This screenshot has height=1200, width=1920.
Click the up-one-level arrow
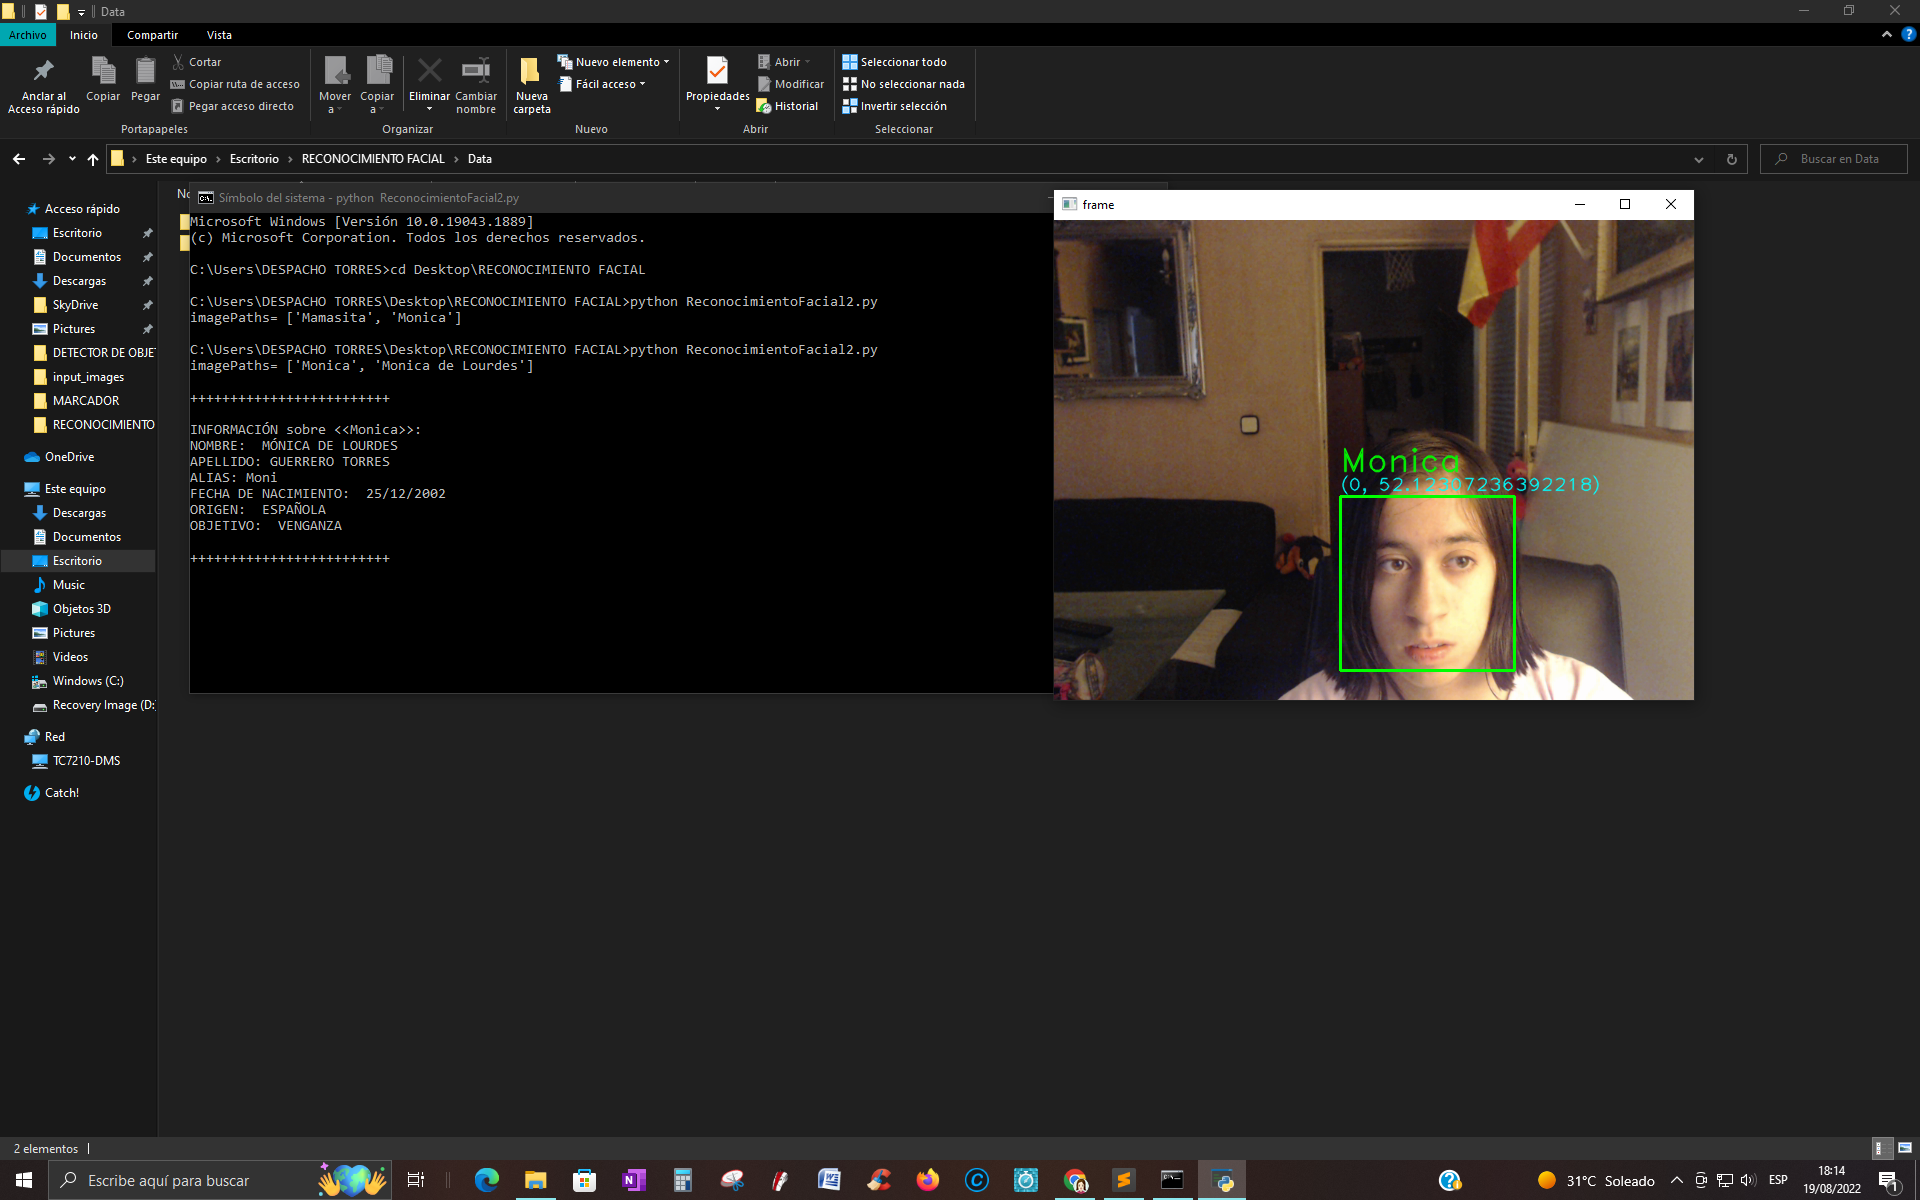tap(93, 159)
